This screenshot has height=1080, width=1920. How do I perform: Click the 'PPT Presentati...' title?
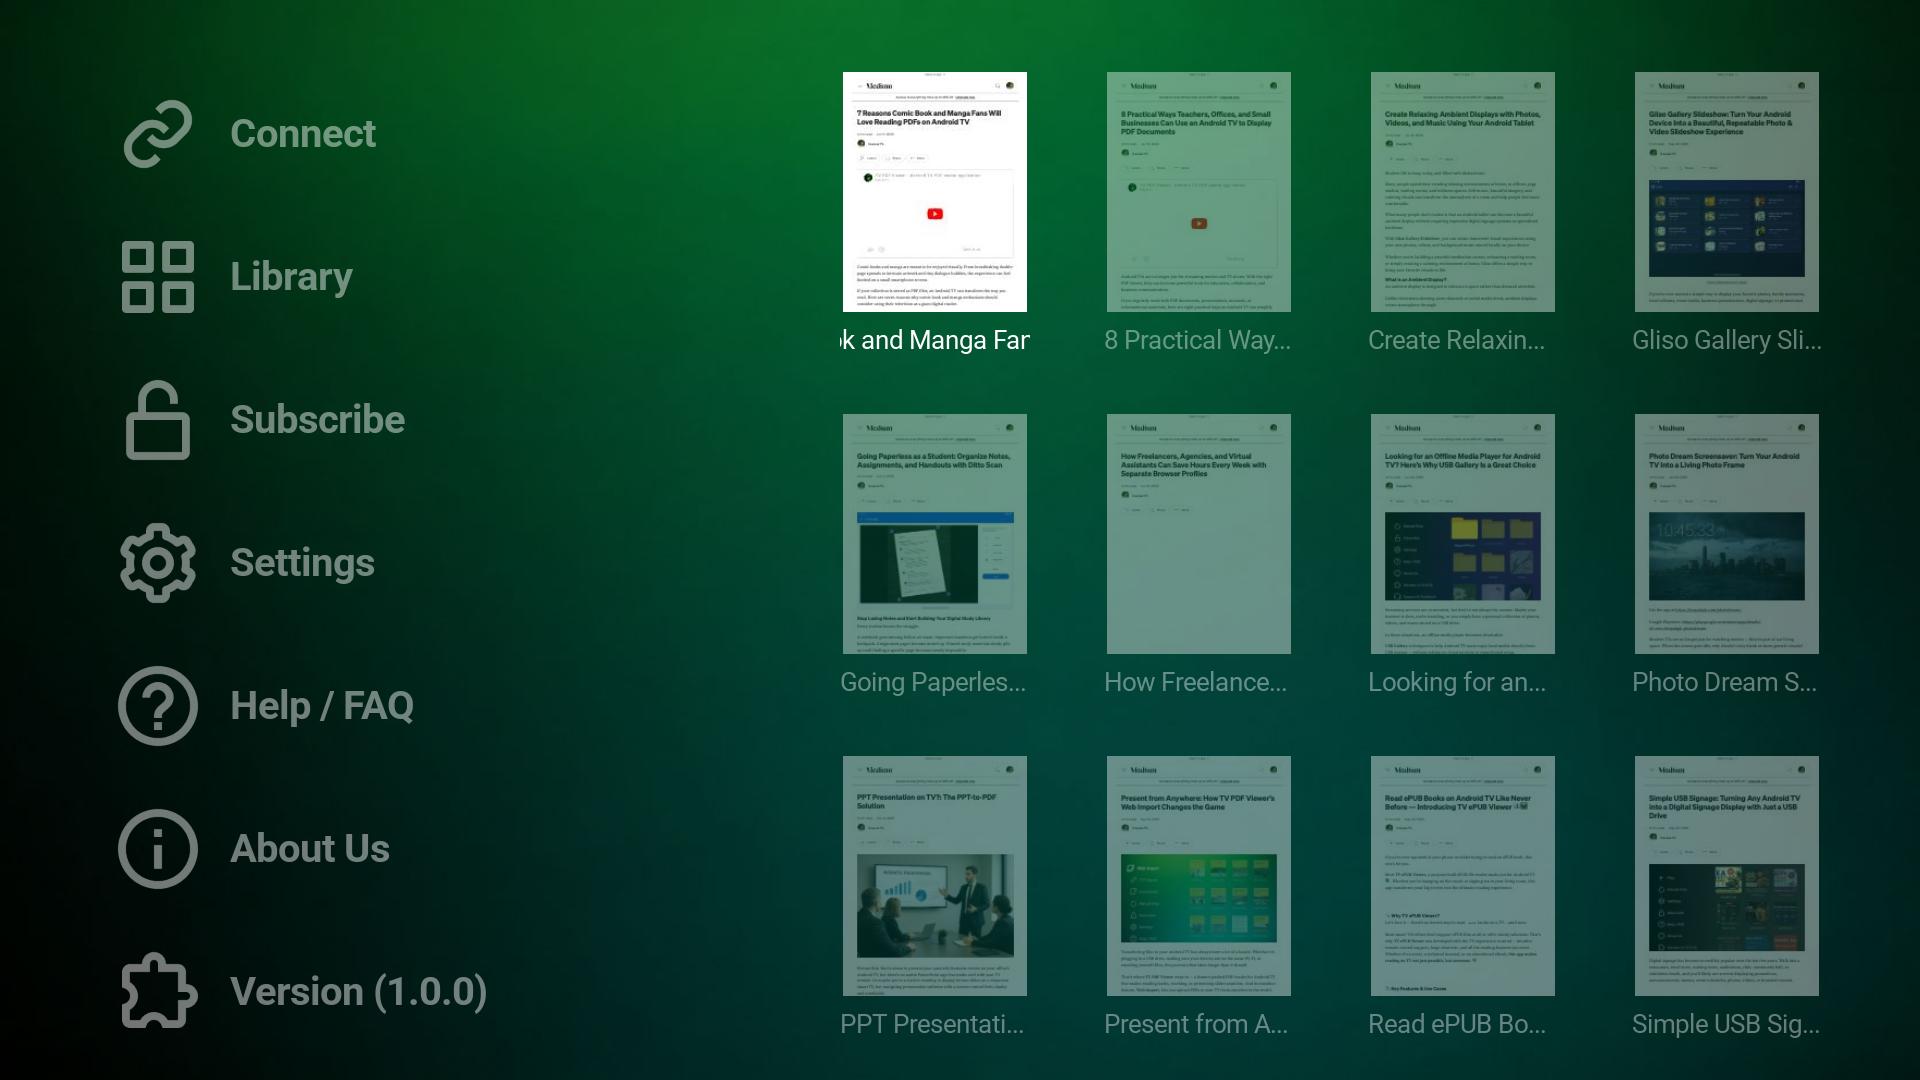[932, 1025]
